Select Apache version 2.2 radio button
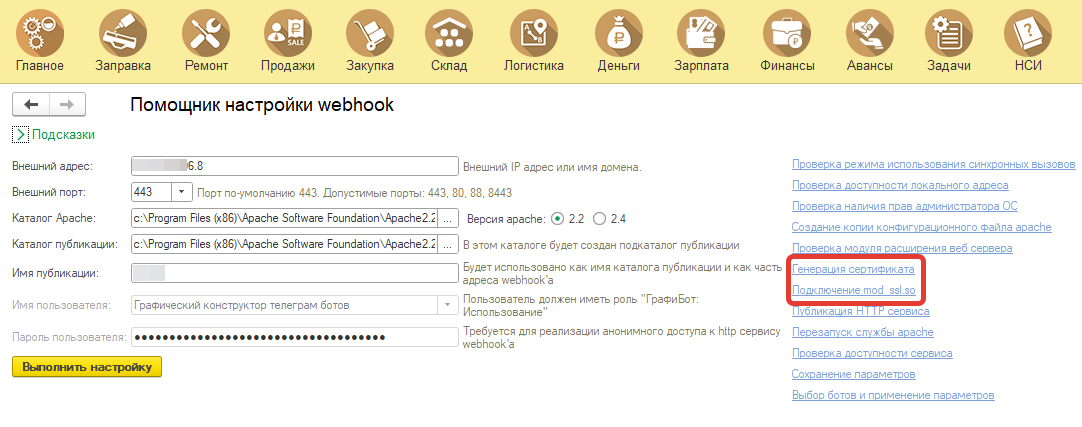1082x427 pixels. click(x=559, y=218)
